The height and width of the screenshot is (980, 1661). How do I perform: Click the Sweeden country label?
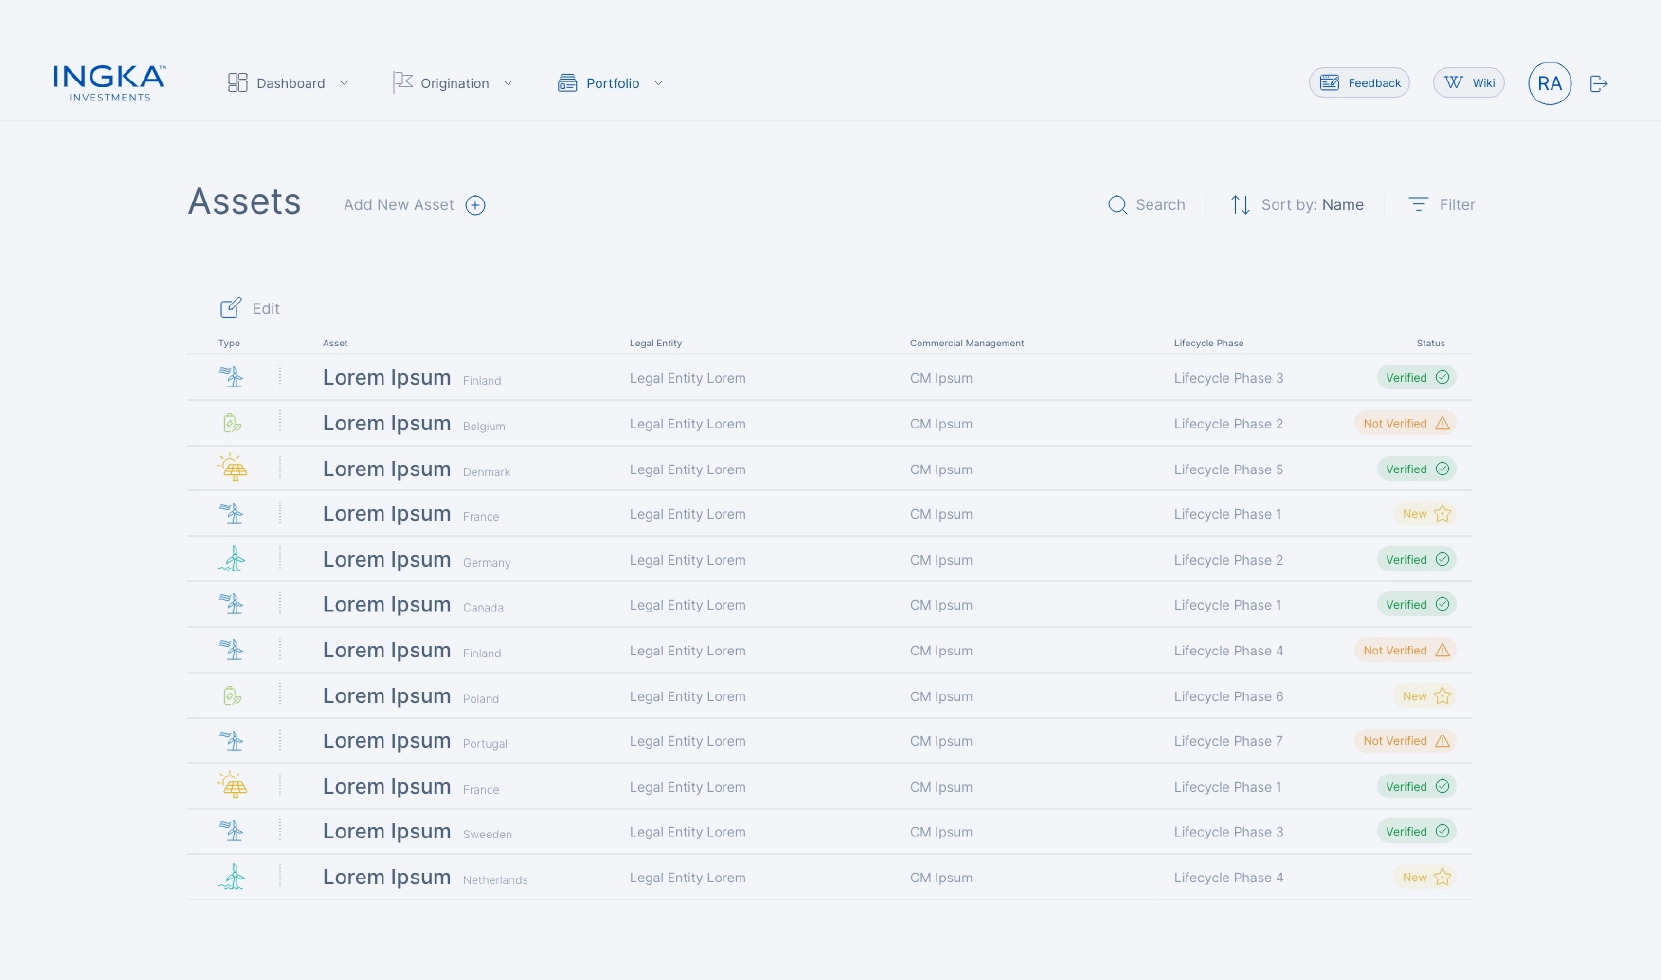487,835
